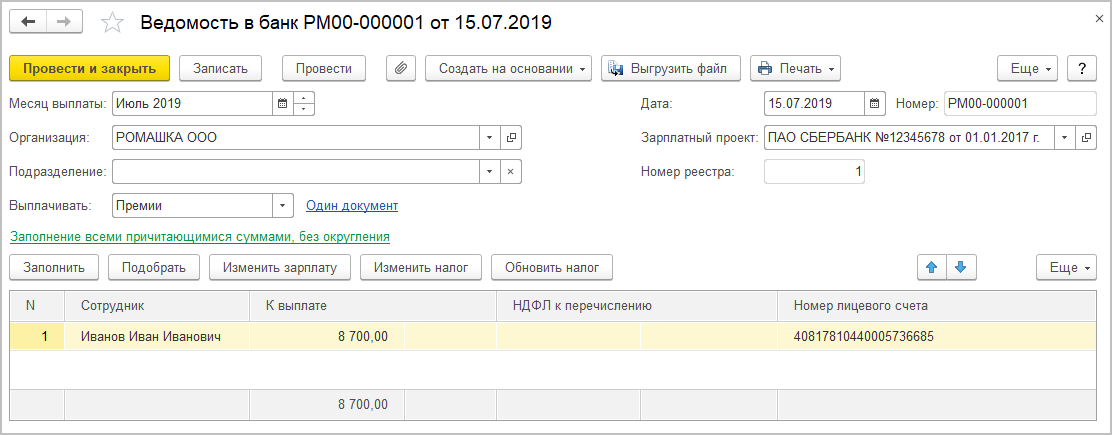Click the help question mark button
The width and height of the screenshot is (1112, 435).
[1081, 68]
